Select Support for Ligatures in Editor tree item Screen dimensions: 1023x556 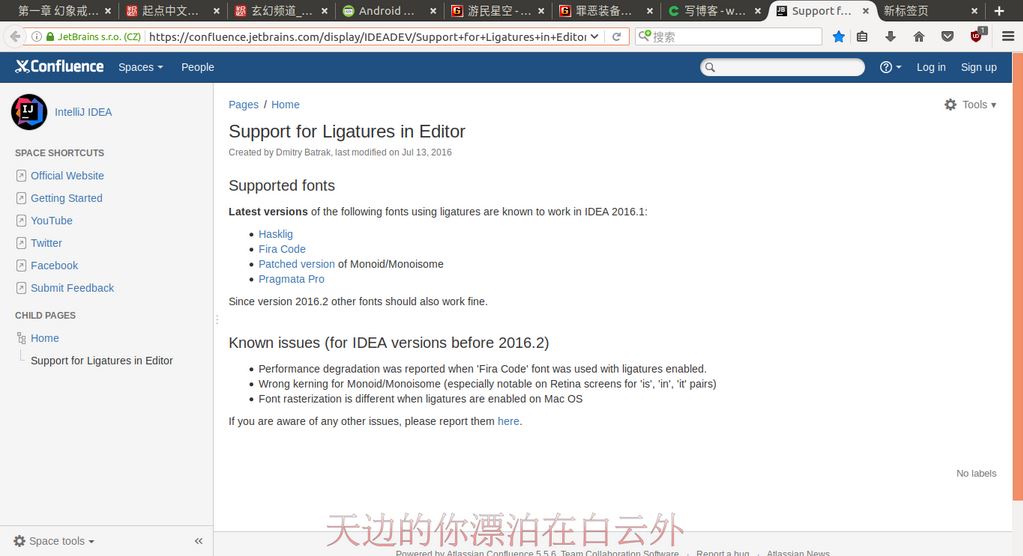coord(102,360)
